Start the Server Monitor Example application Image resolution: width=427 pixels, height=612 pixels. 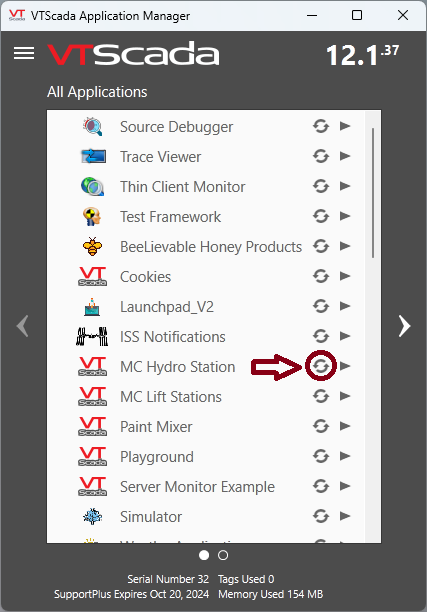(345, 486)
